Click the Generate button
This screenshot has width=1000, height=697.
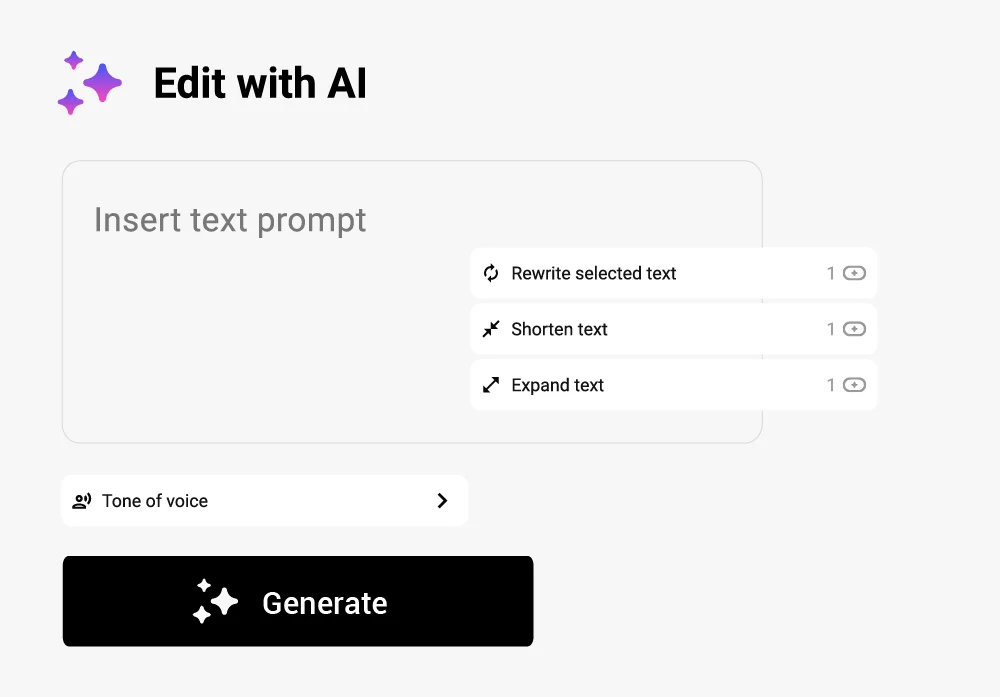click(298, 601)
